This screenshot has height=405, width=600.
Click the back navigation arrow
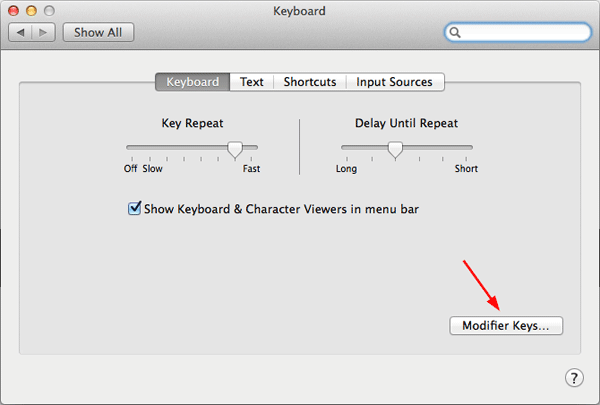coord(22,32)
